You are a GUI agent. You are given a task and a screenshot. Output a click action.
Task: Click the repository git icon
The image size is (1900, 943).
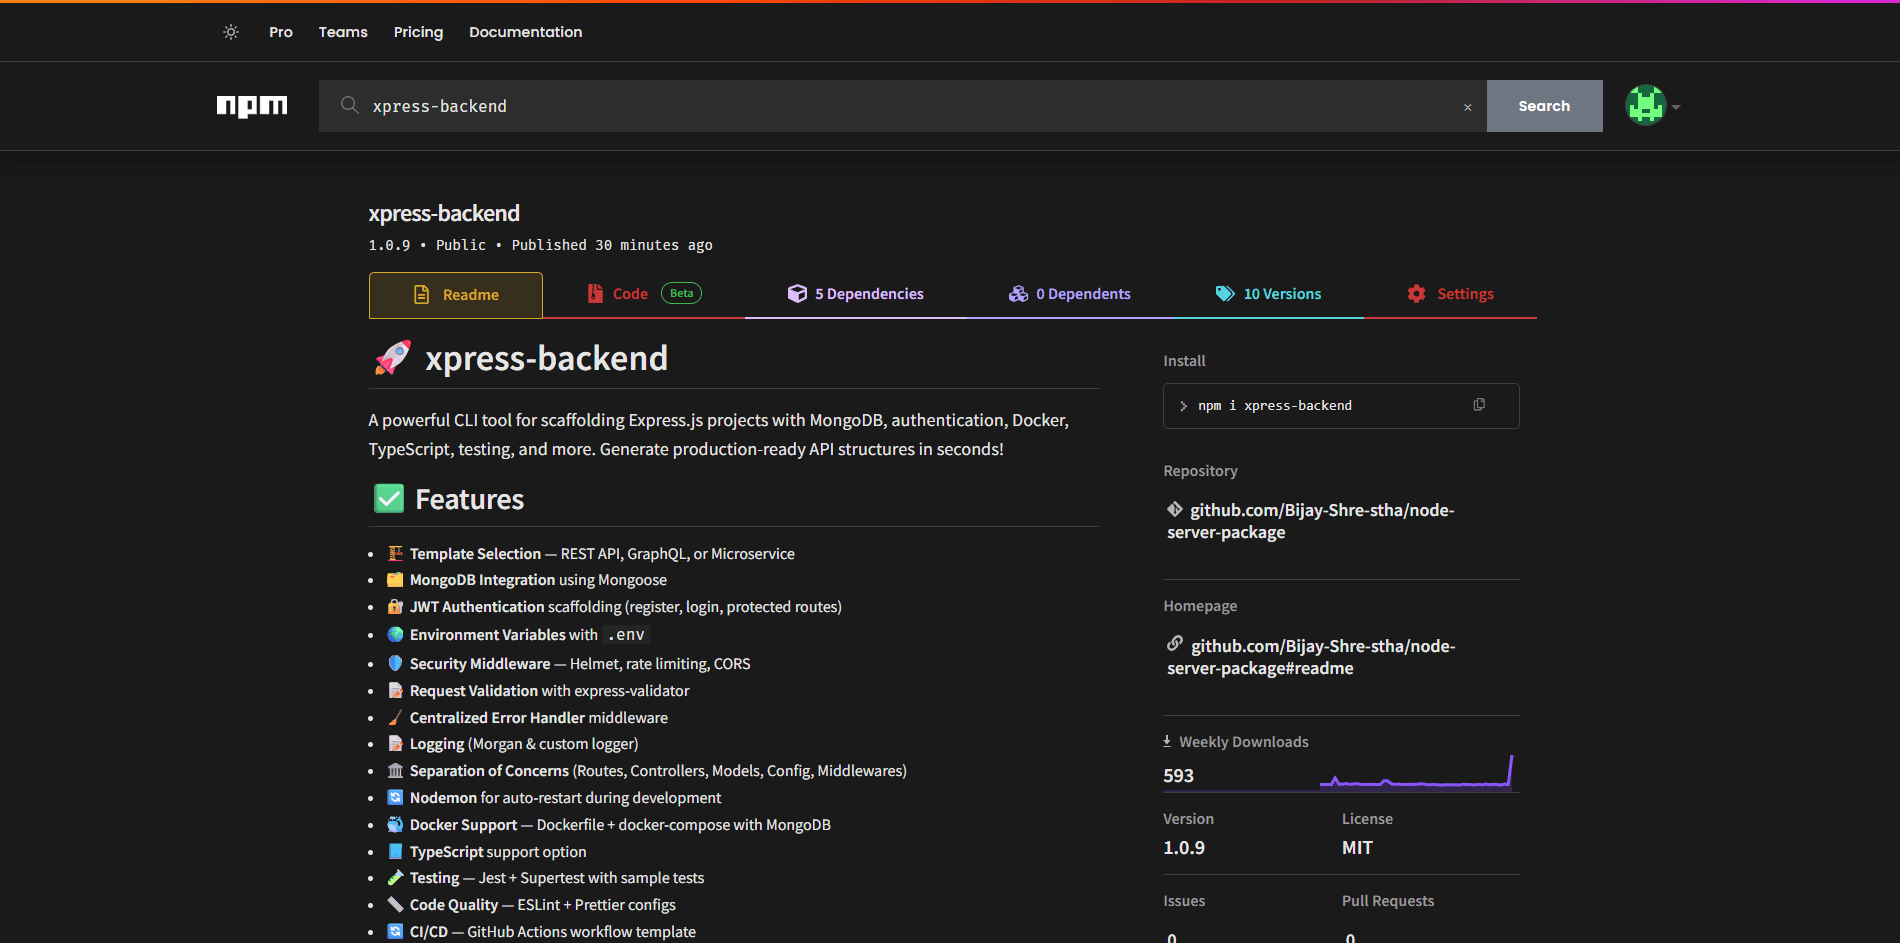click(x=1175, y=509)
